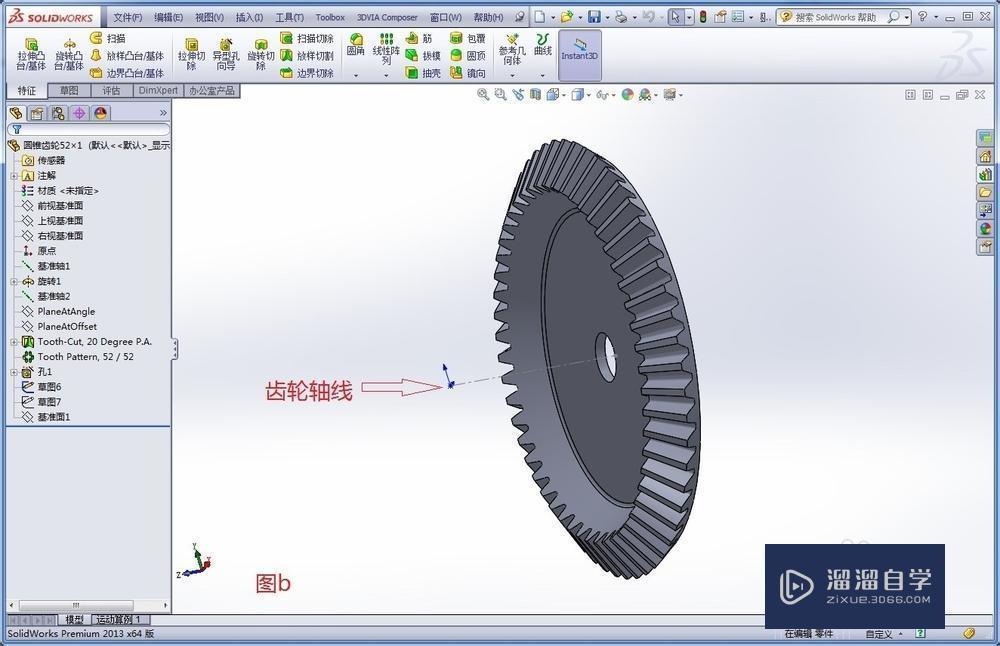Viewport: 1000px width, 646px height.
Task: Open the 线性阵列 pattern dropdown arrow
Action: click(x=386, y=75)
